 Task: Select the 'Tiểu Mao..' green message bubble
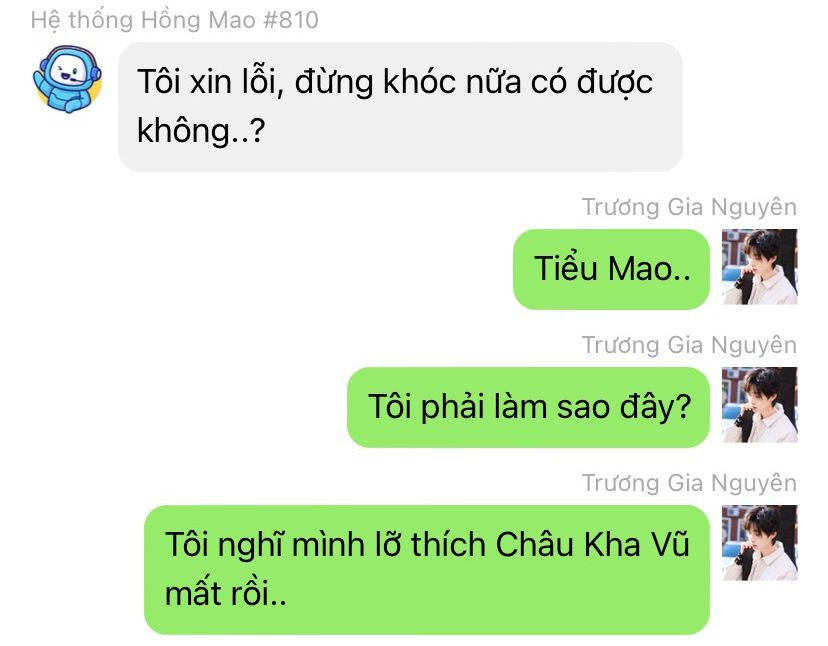pos(611,269)
